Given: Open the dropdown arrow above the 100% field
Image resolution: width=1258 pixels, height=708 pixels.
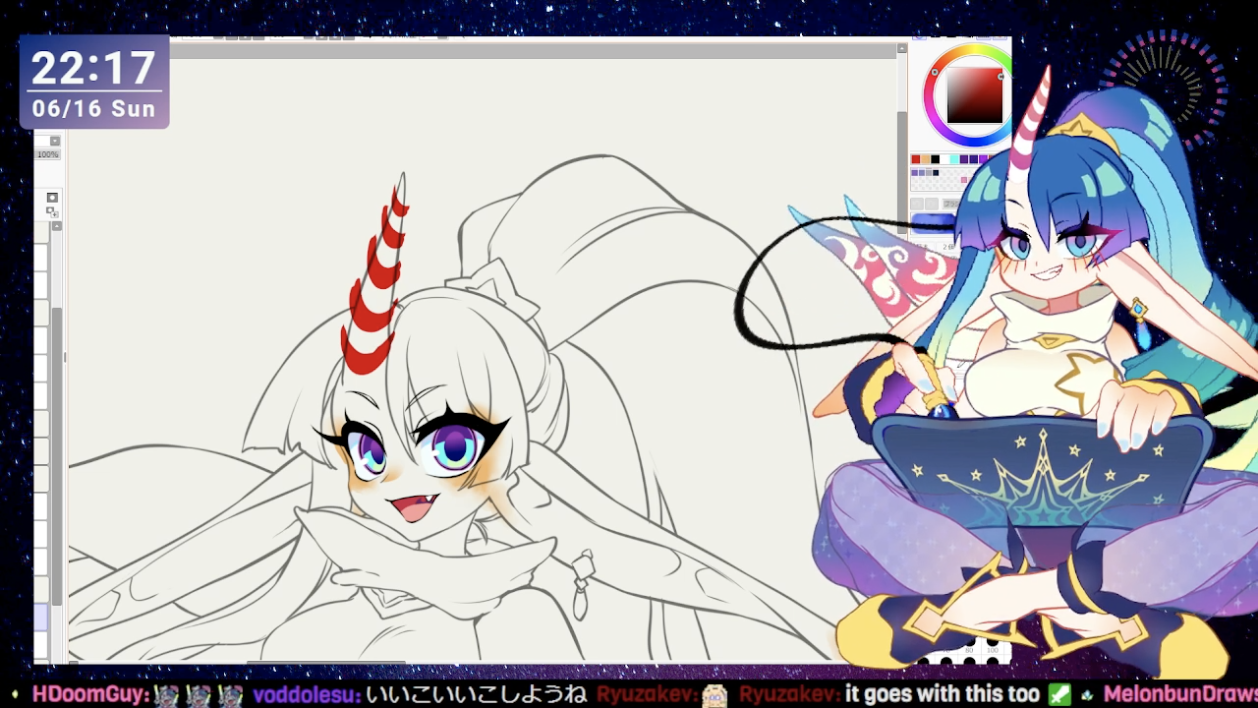Looking at the screenshot, I should 55,141.
